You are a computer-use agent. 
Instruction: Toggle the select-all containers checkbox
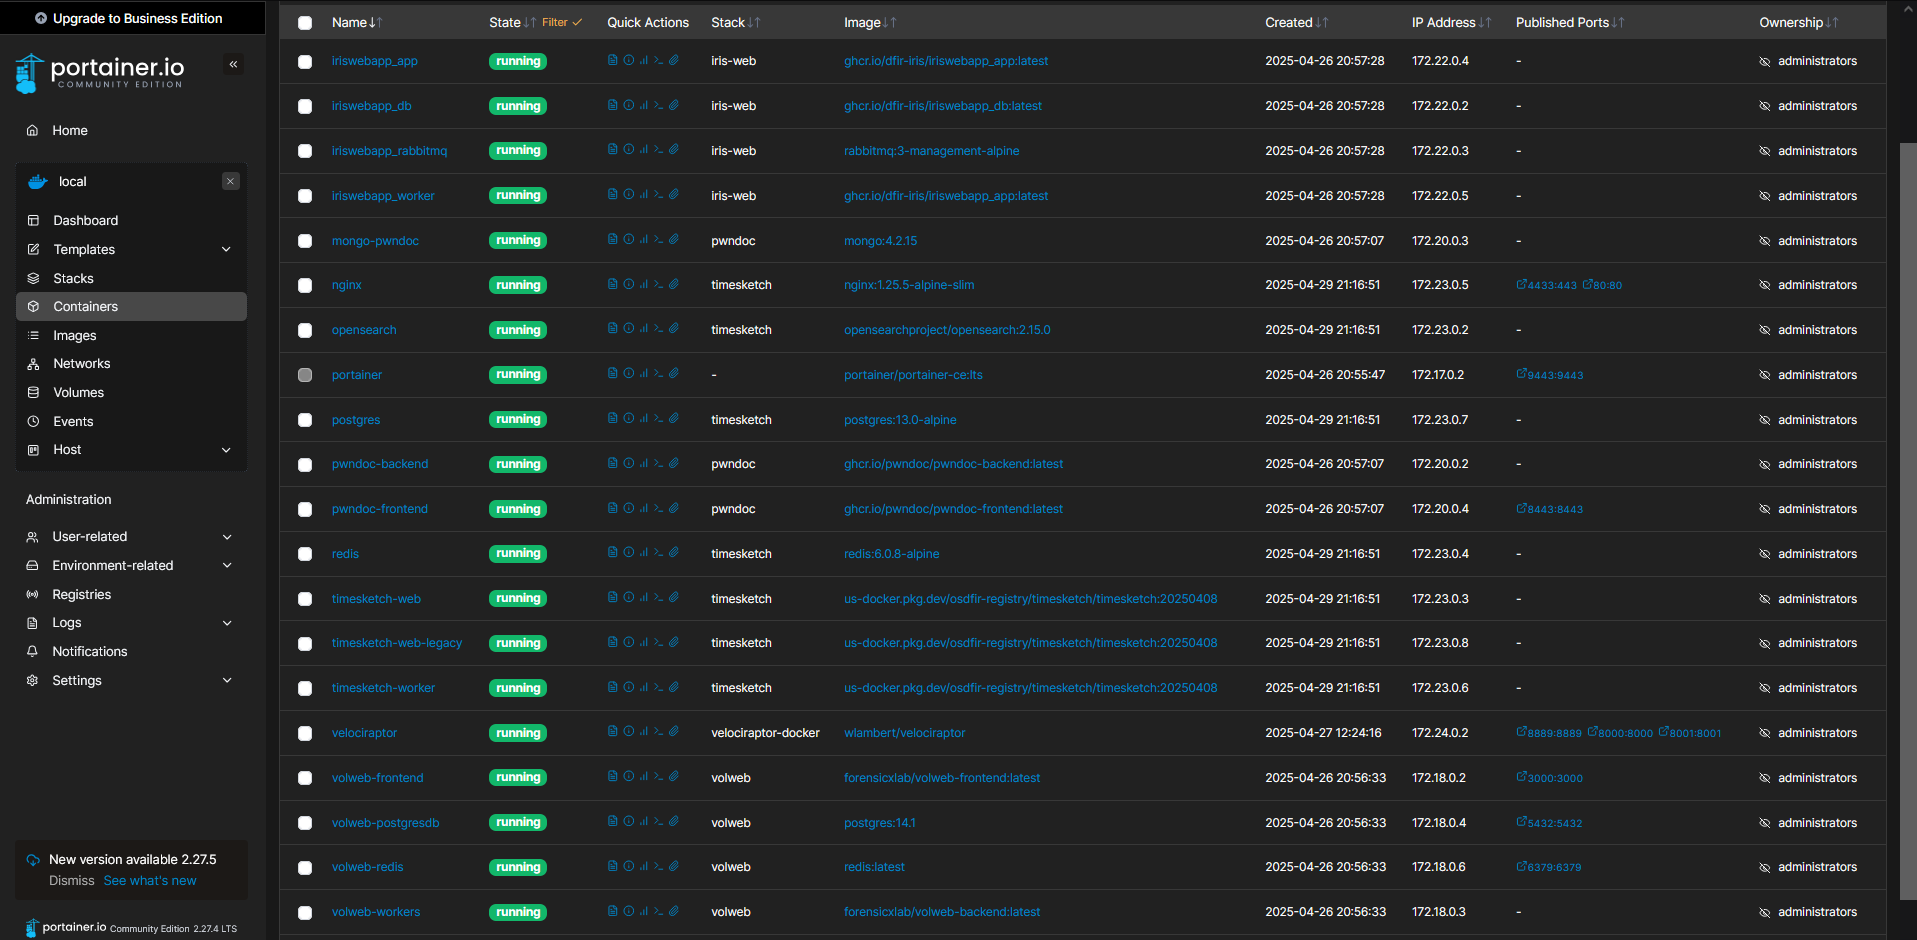click(305, 23)
